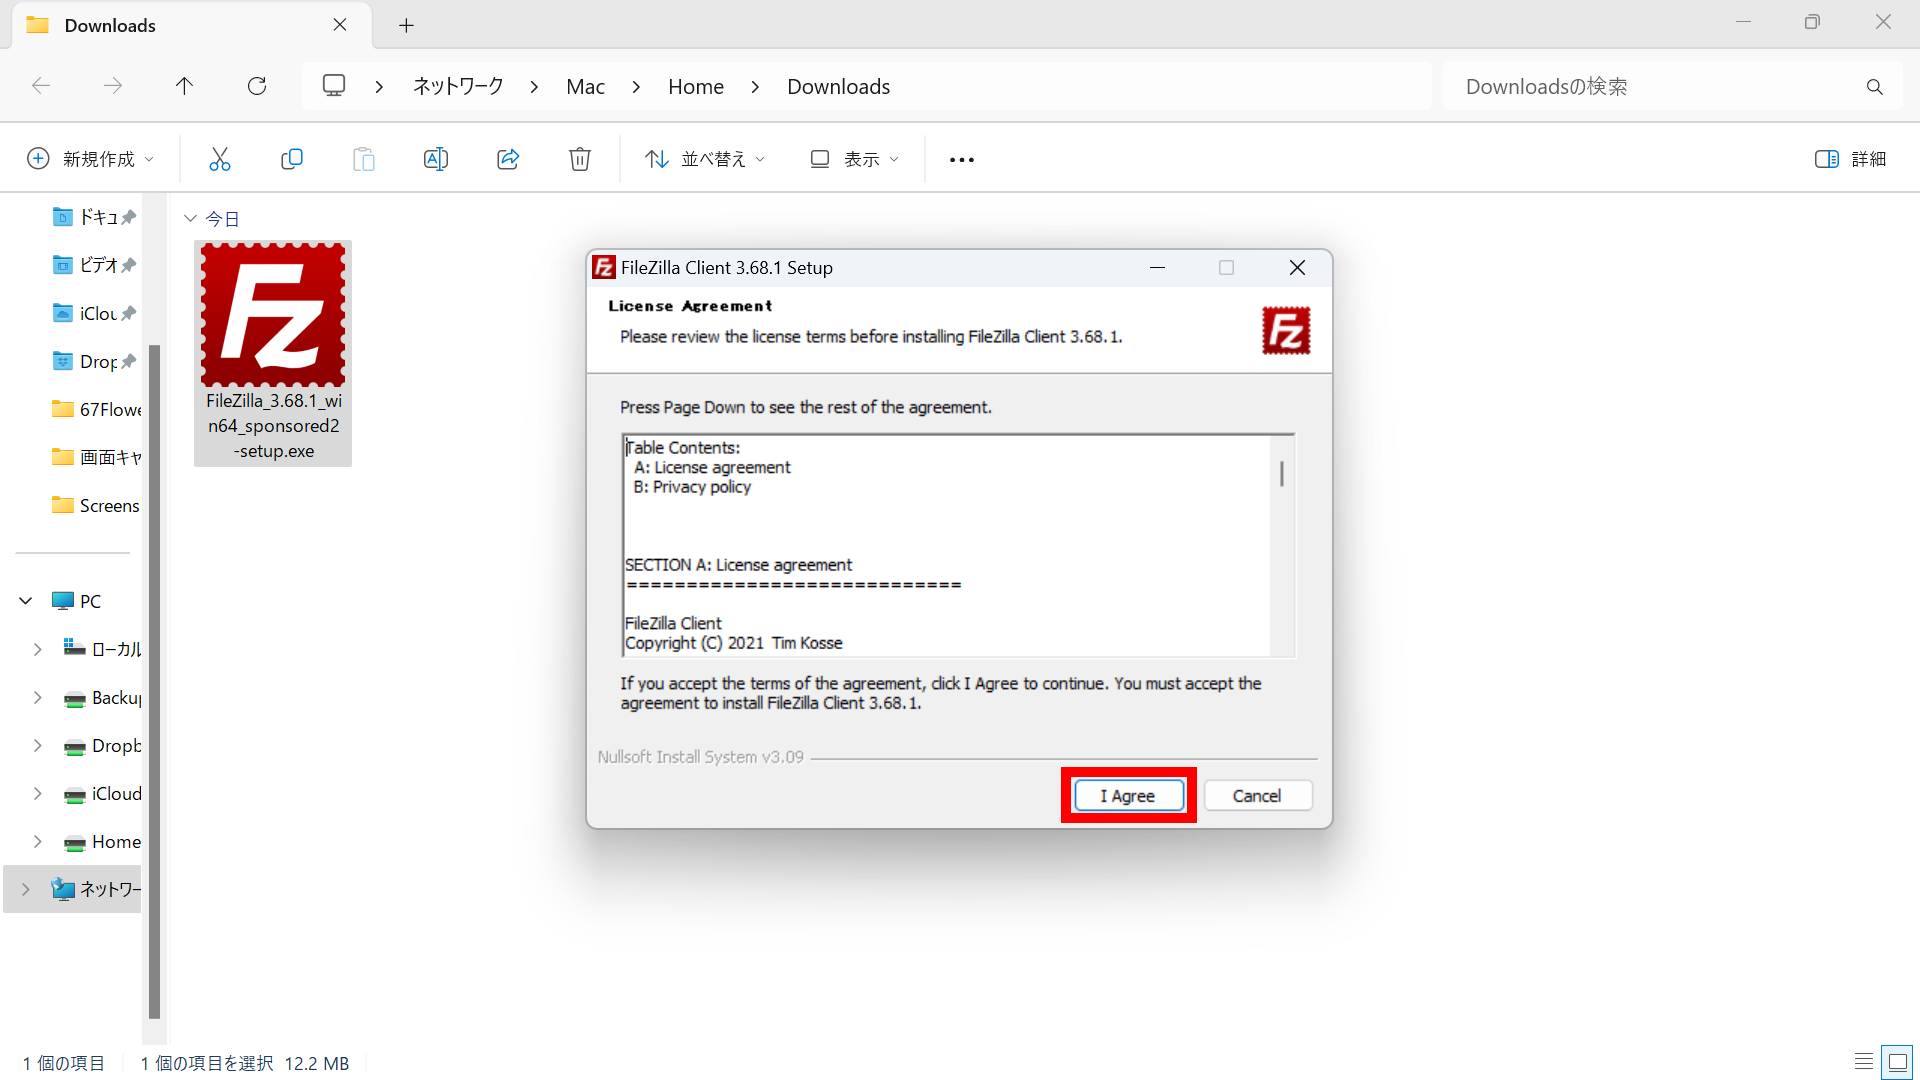Go up one folder level
Viewport: 1920px width, 1080px height.
coord(184,86)
